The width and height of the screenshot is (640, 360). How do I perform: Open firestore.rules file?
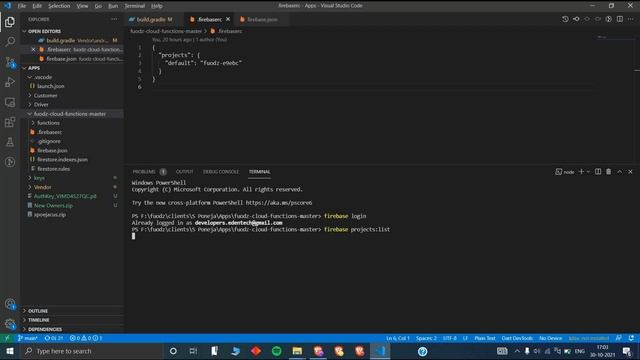point(53,169)
